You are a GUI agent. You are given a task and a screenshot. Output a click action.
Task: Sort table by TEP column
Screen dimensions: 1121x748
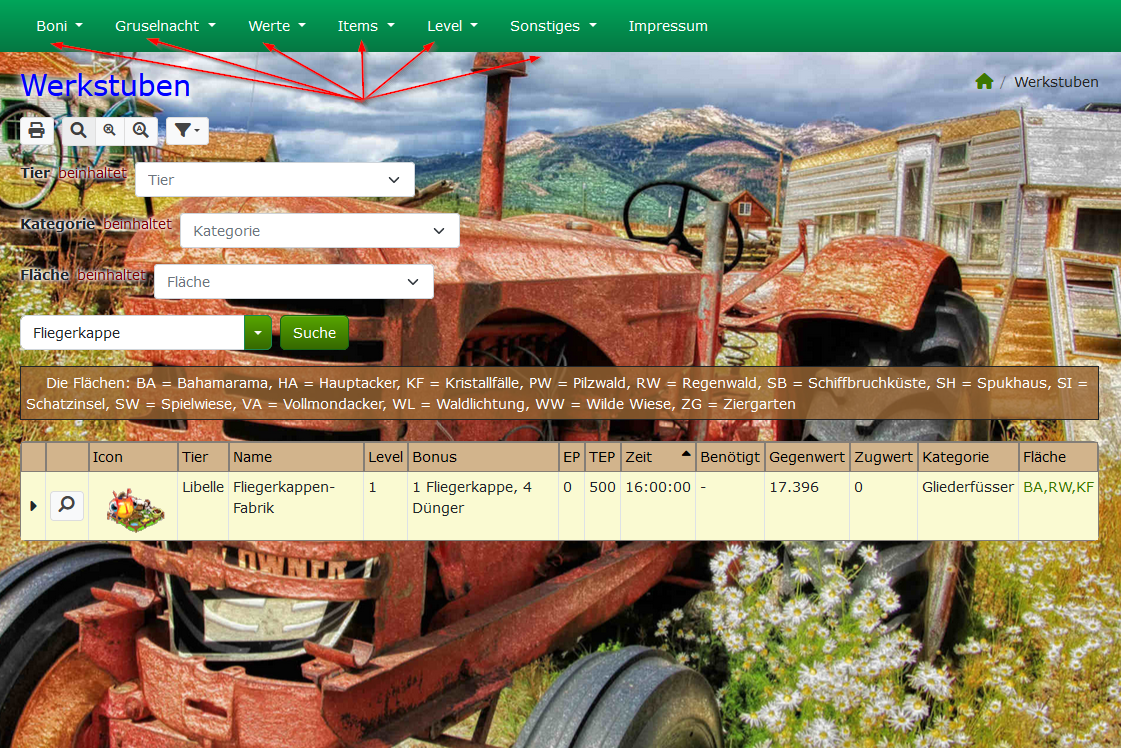[602, 457]
